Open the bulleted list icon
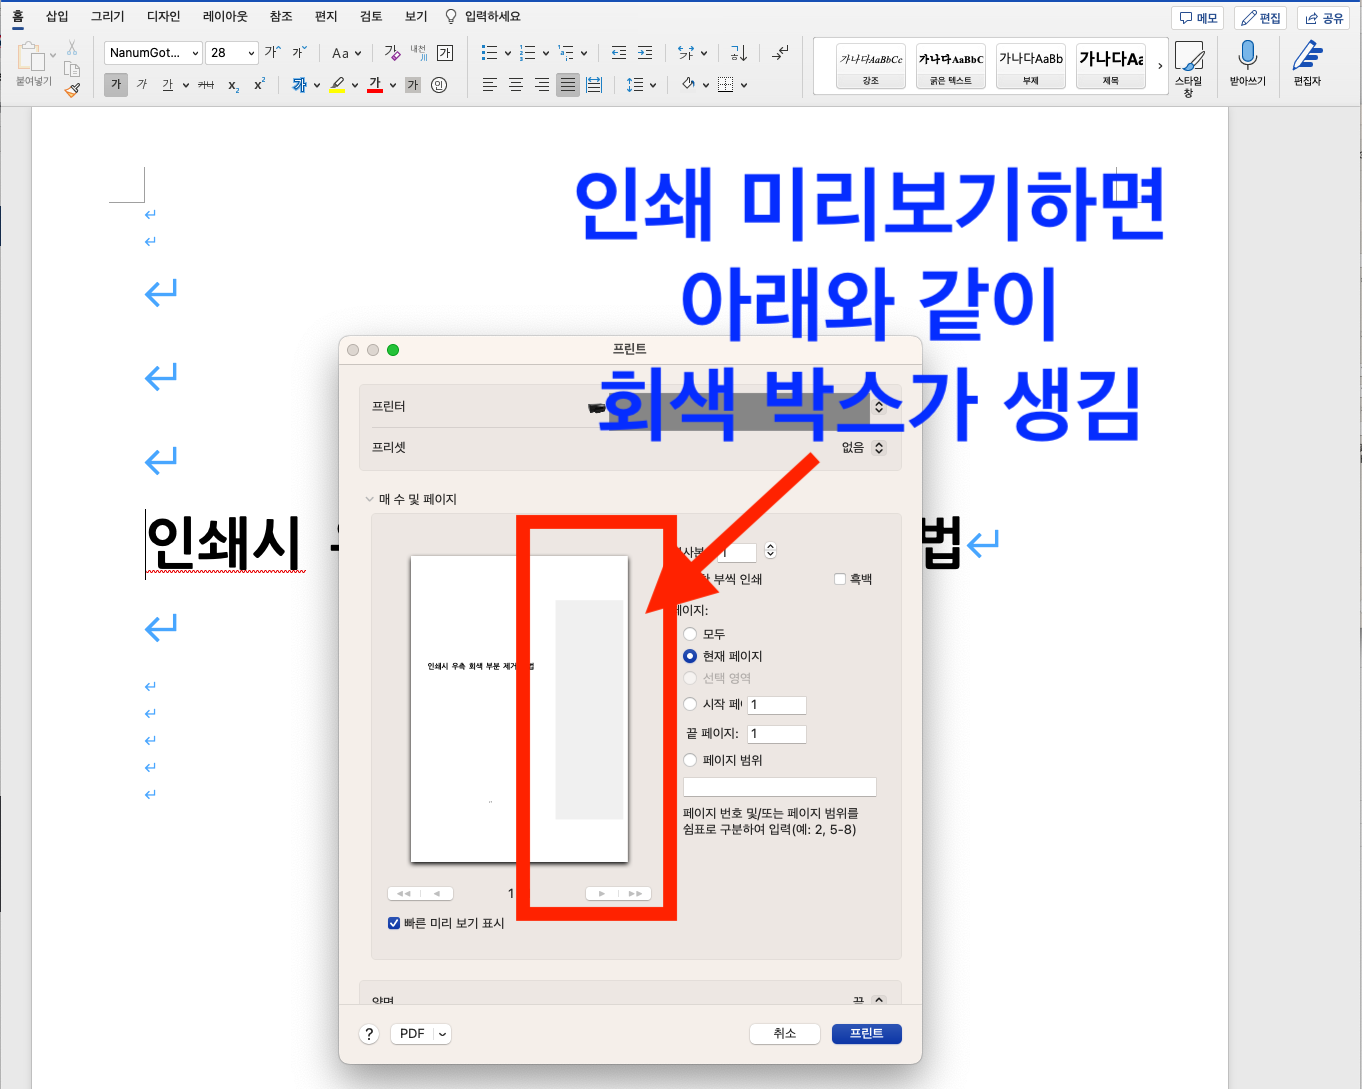This screenshot has height=1089, width=1362. pyautogui.click(x=489, y=52)
